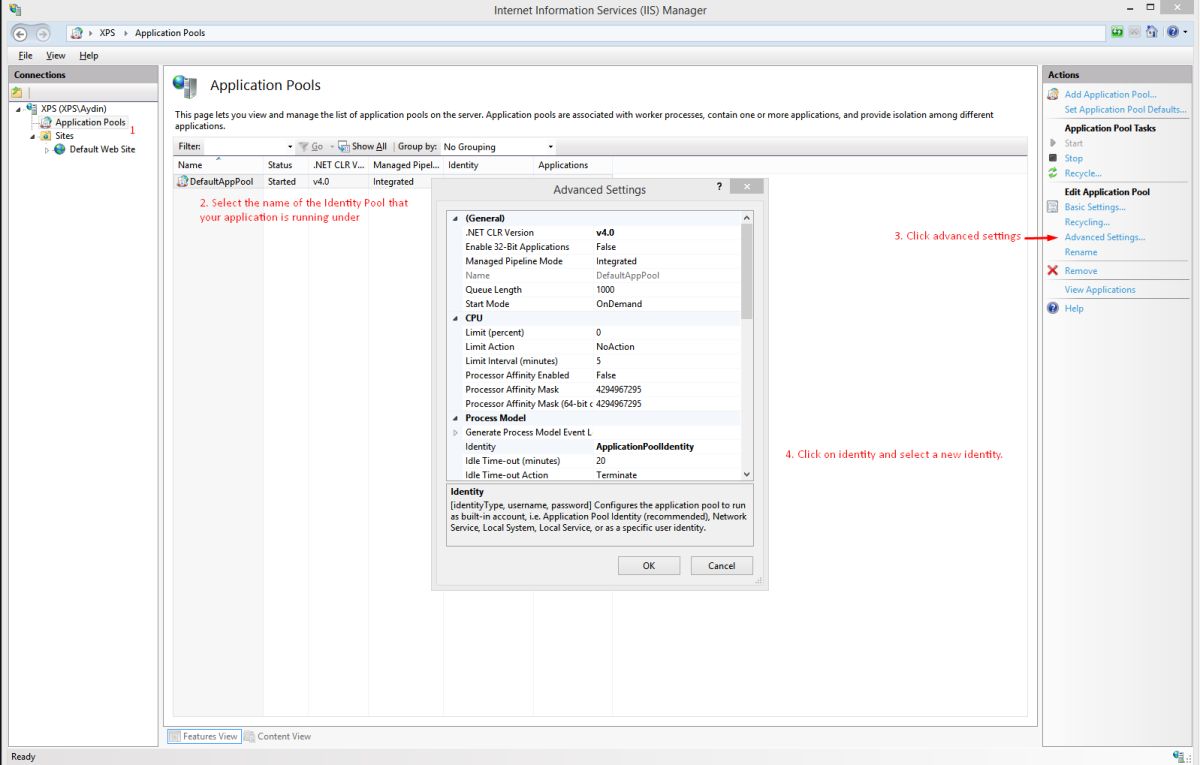Click the ApplicationPoolIdentity value
Viewport: 1200px width, 765px height.
(x=645, y=446)
